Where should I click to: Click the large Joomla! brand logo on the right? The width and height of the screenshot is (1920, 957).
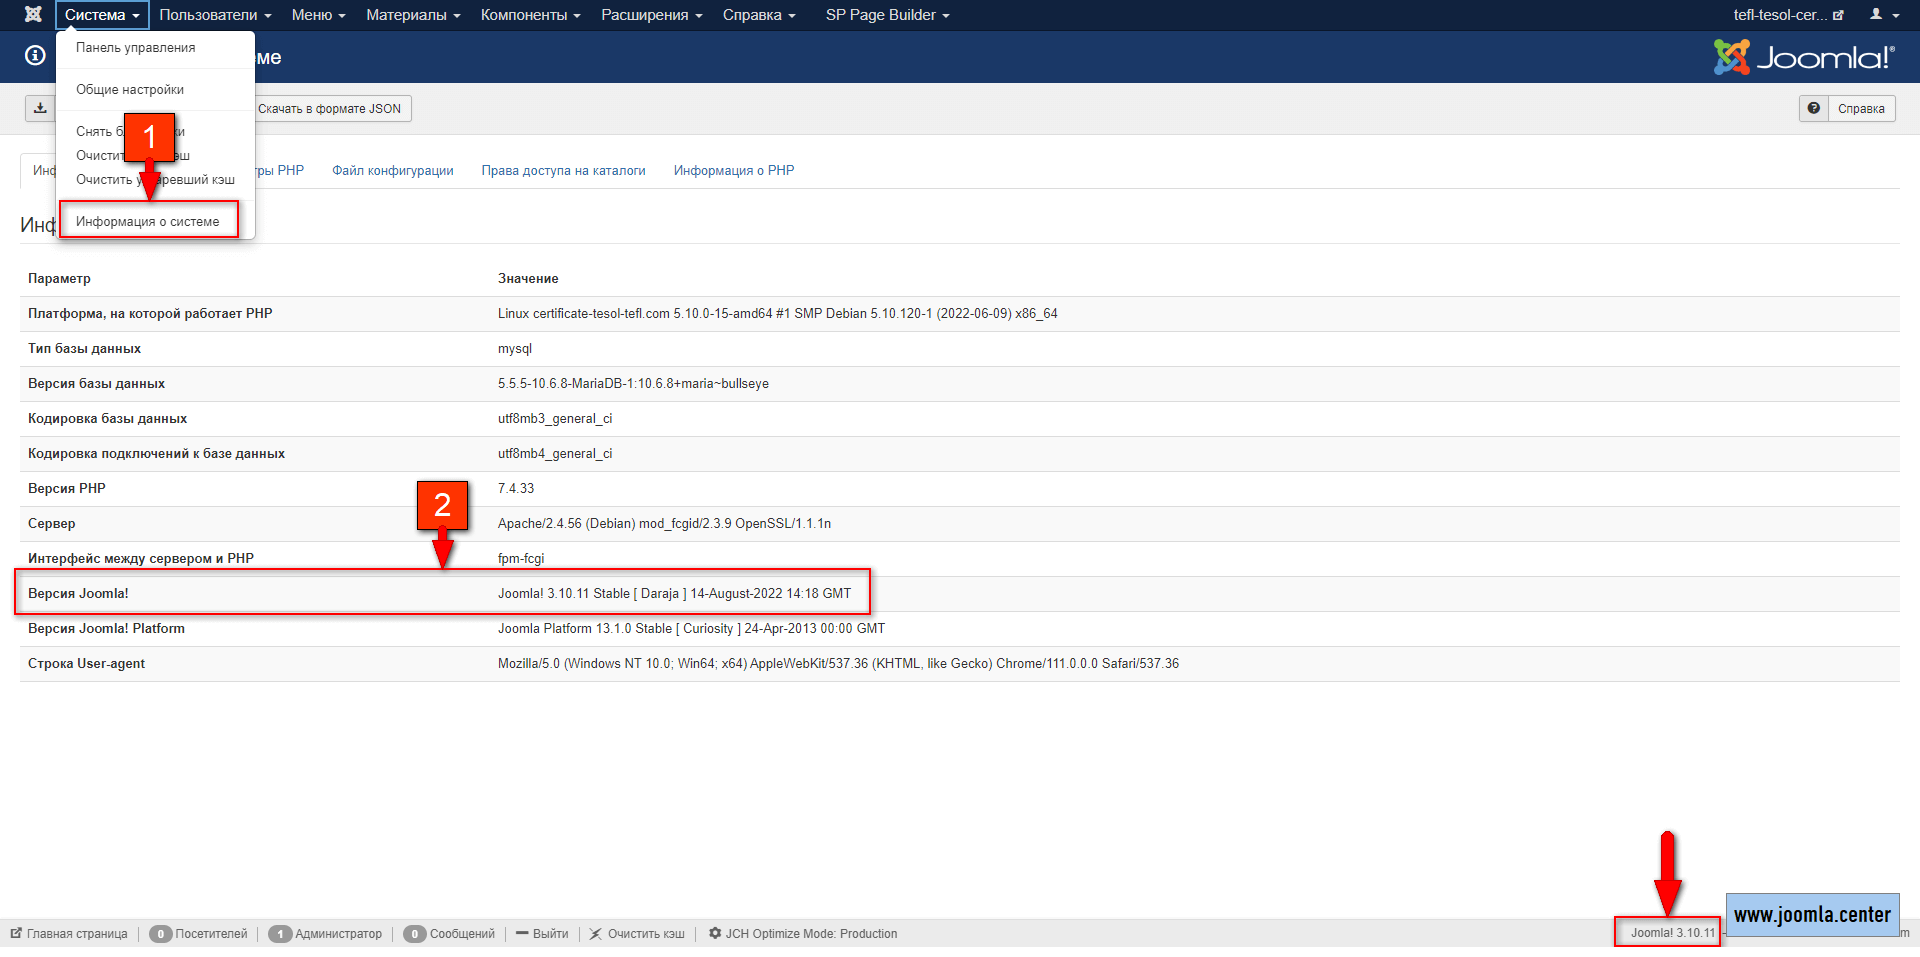point(1803,57)
